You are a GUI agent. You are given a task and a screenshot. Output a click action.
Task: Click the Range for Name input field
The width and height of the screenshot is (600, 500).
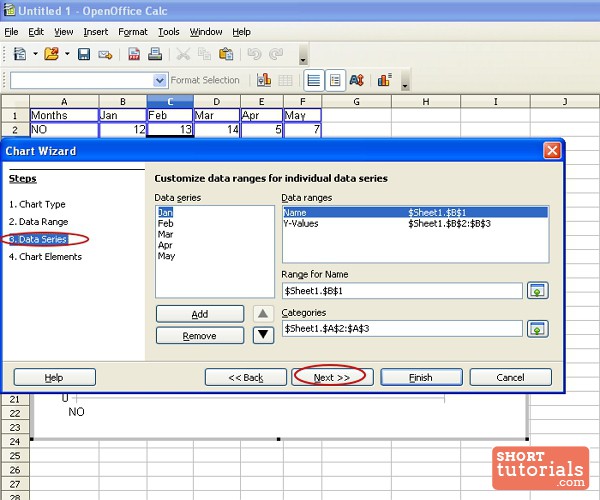pyautogui.click(x=402, y=291)
